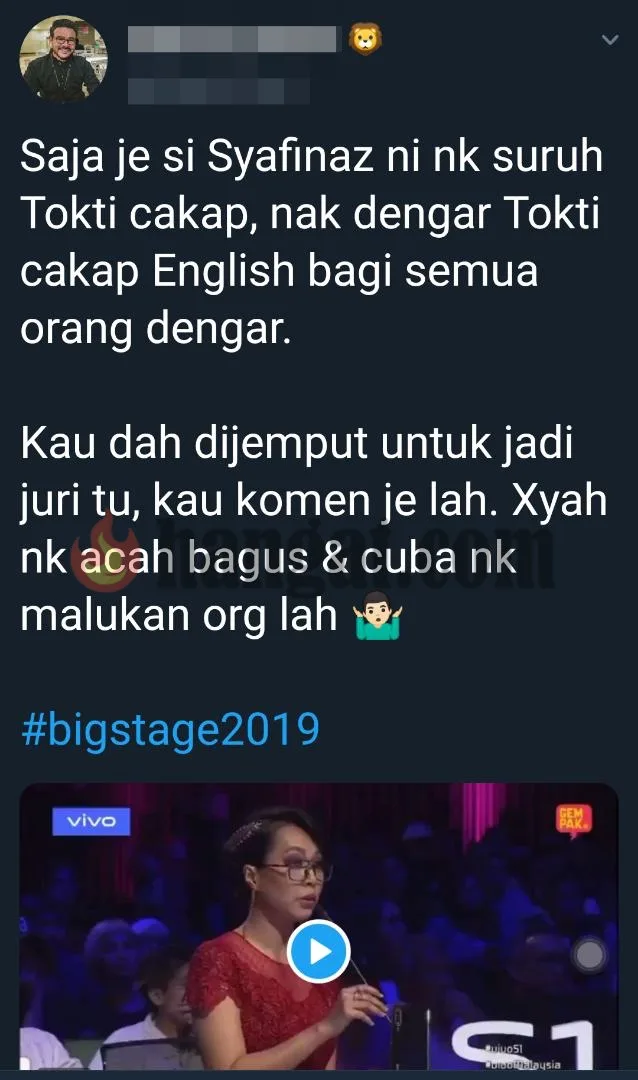
Task: Select the paragraph starting 'Kau dah dijemput'
Action: click(313, 529)
